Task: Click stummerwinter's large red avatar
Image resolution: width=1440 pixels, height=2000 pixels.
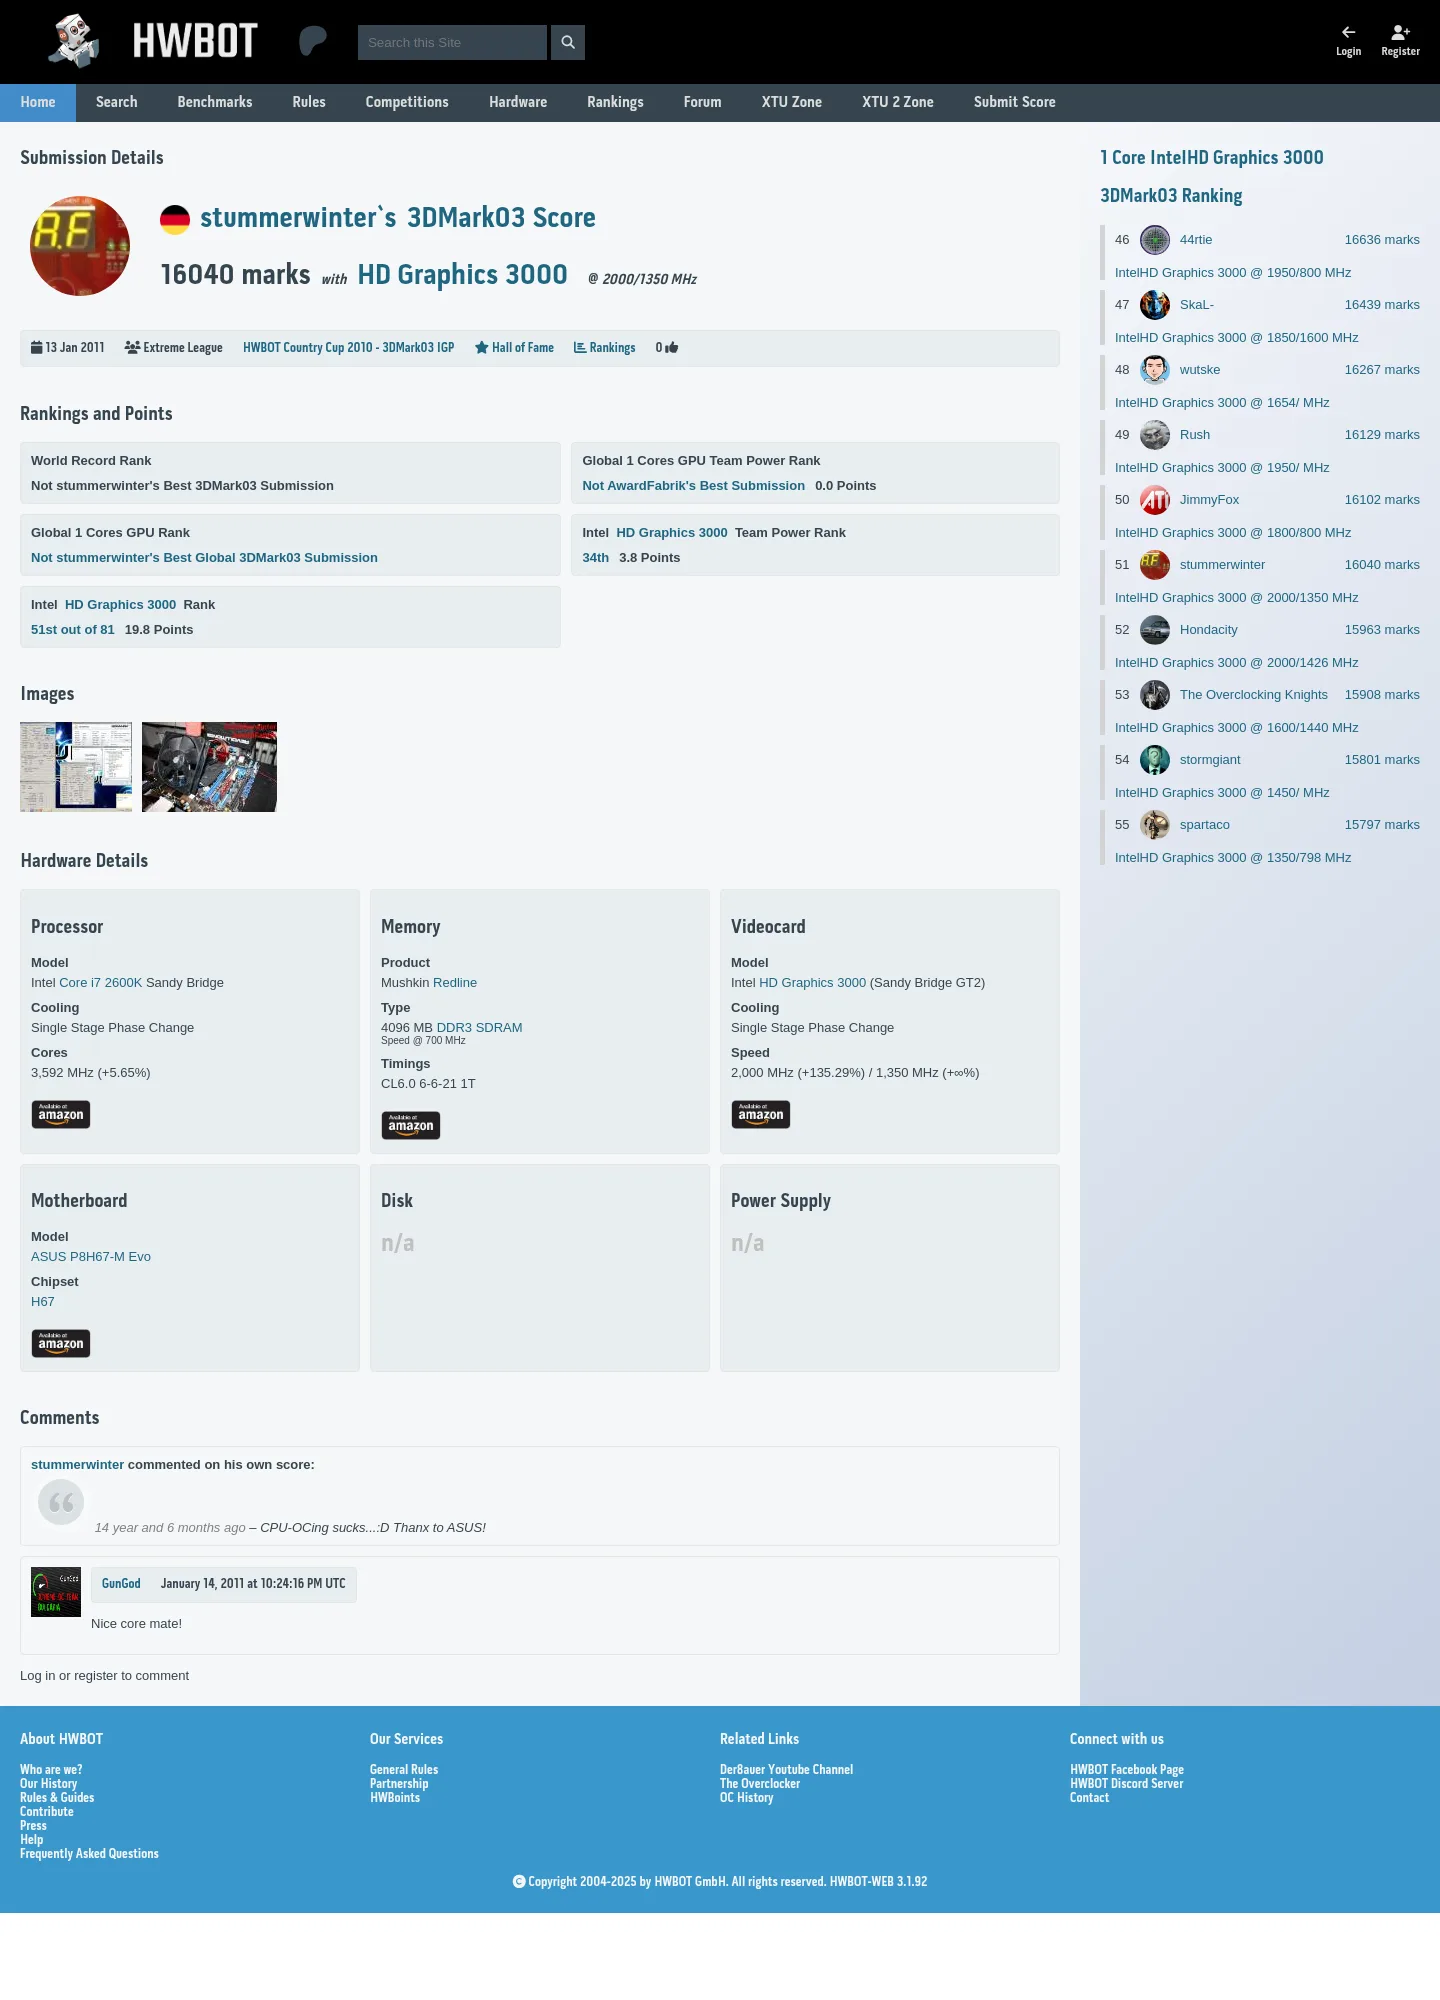Action: coord(80,246)
